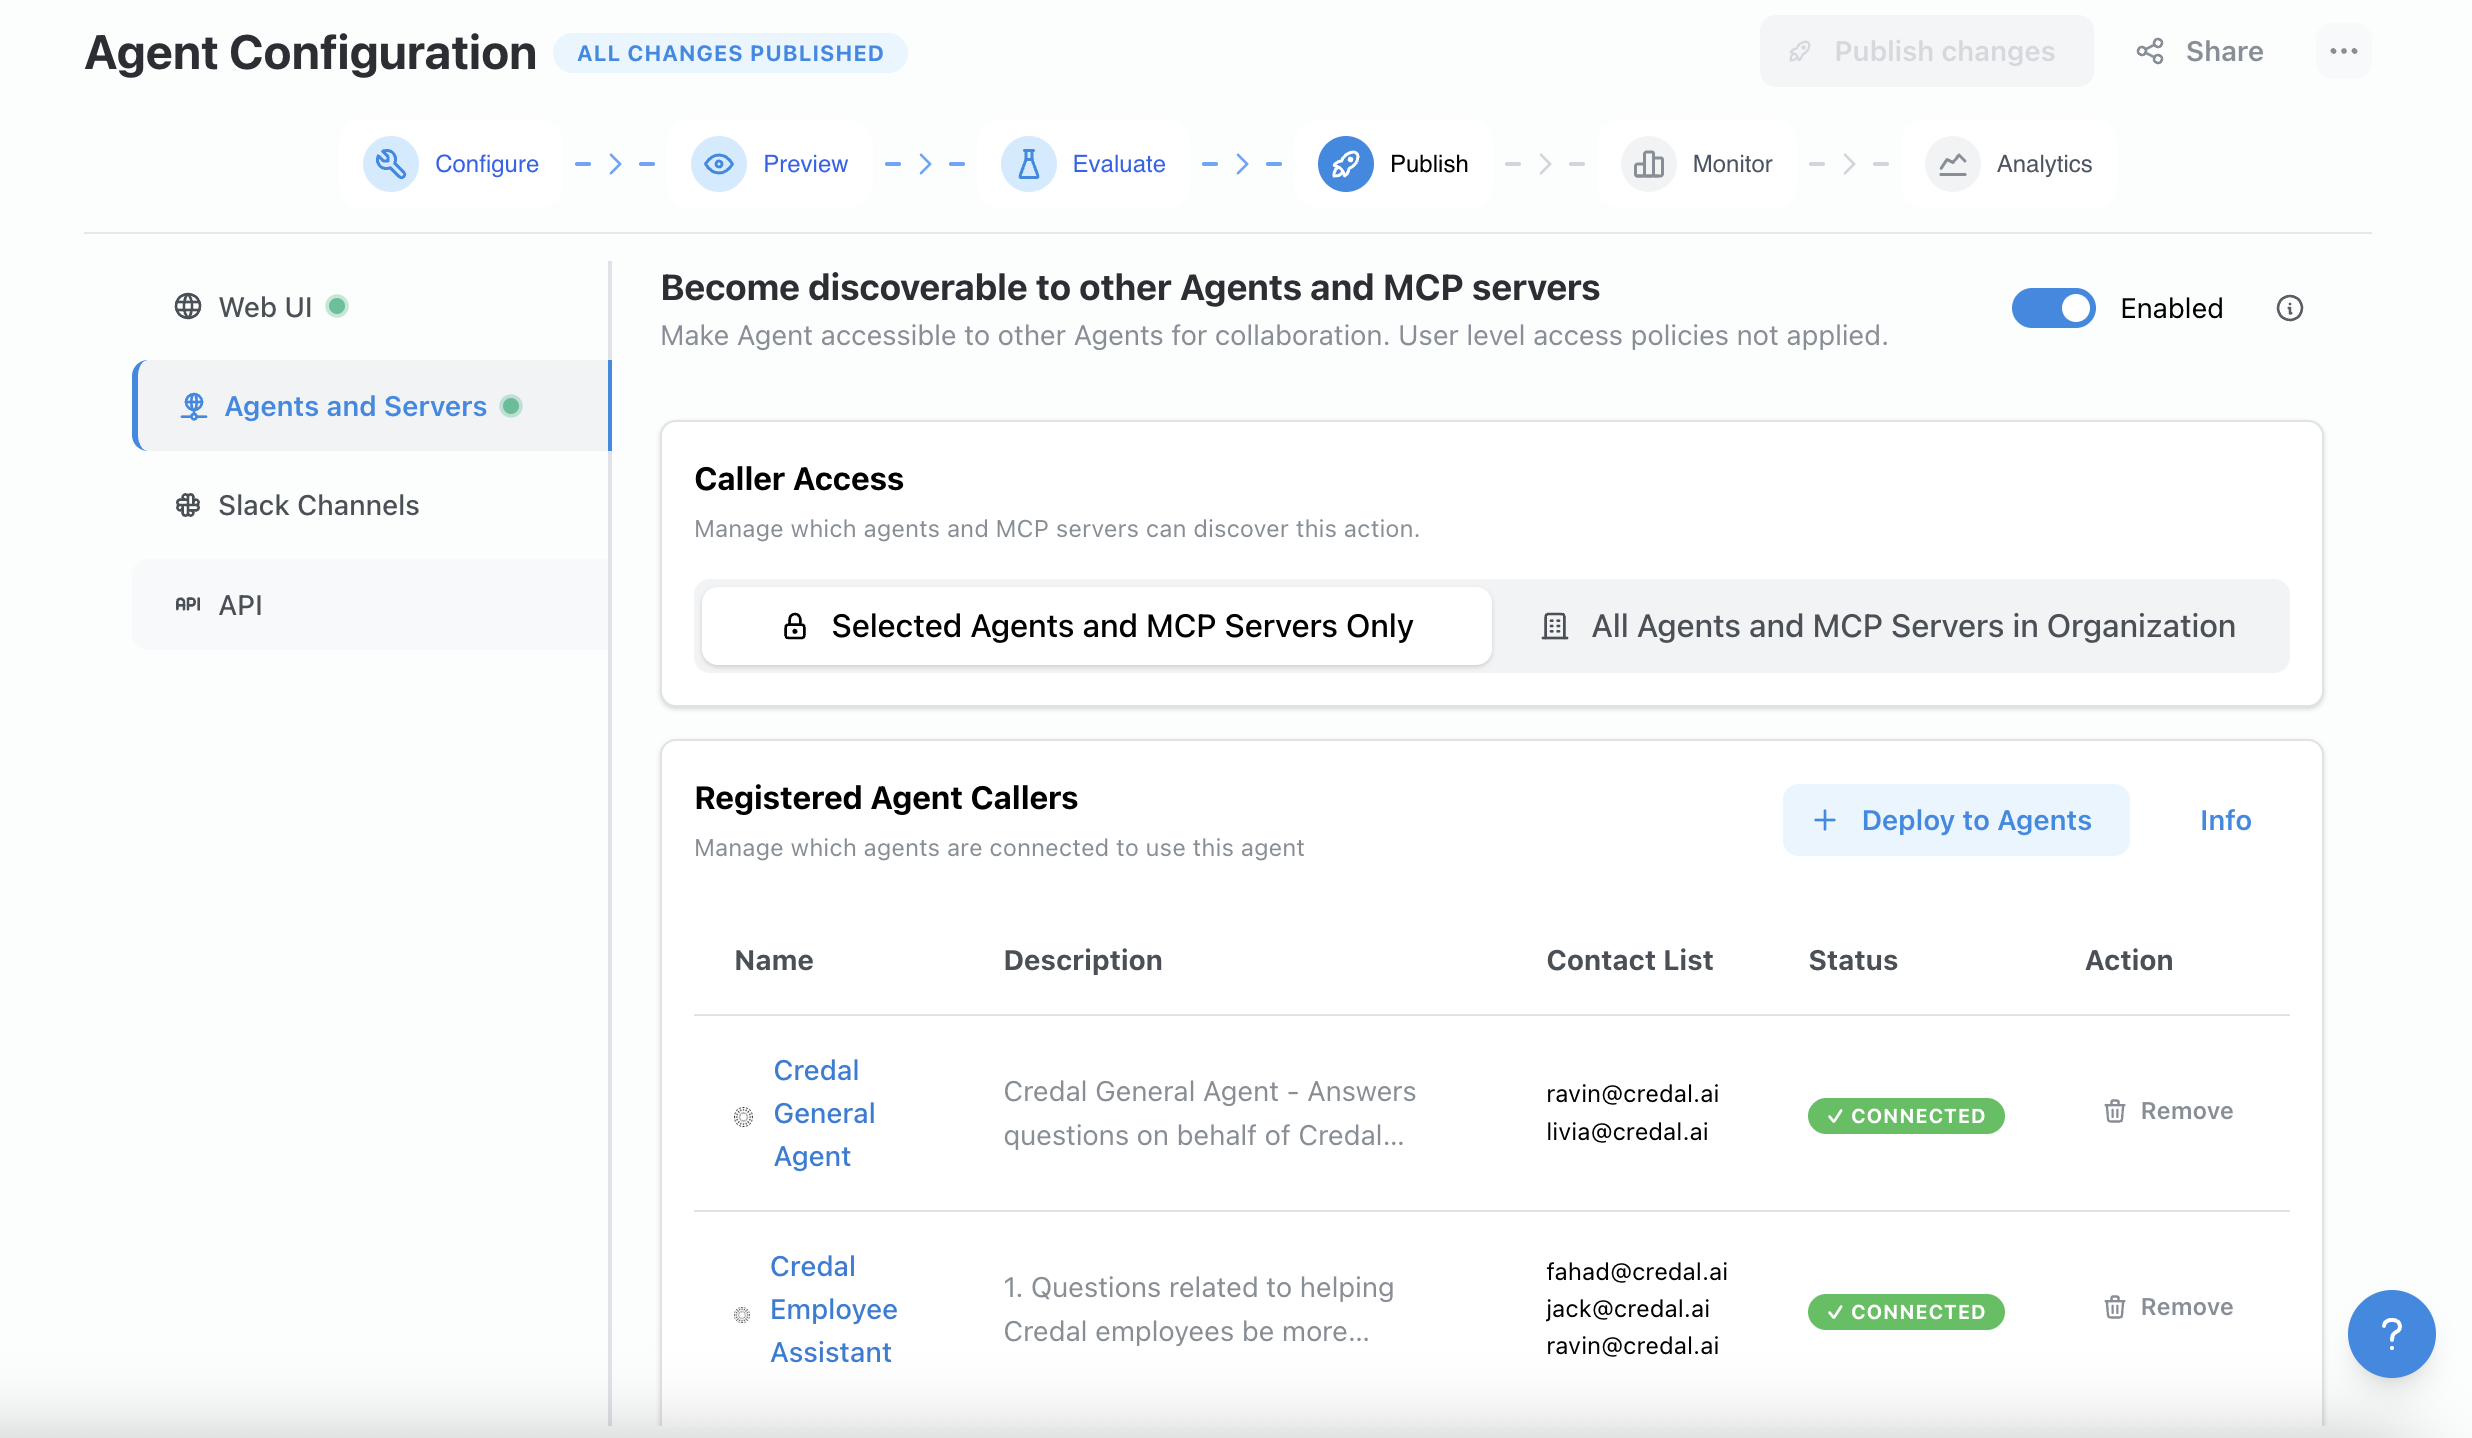Click jack@credal.ai contact entry
The image size is (2472, 1438).
[1627, 1308]
